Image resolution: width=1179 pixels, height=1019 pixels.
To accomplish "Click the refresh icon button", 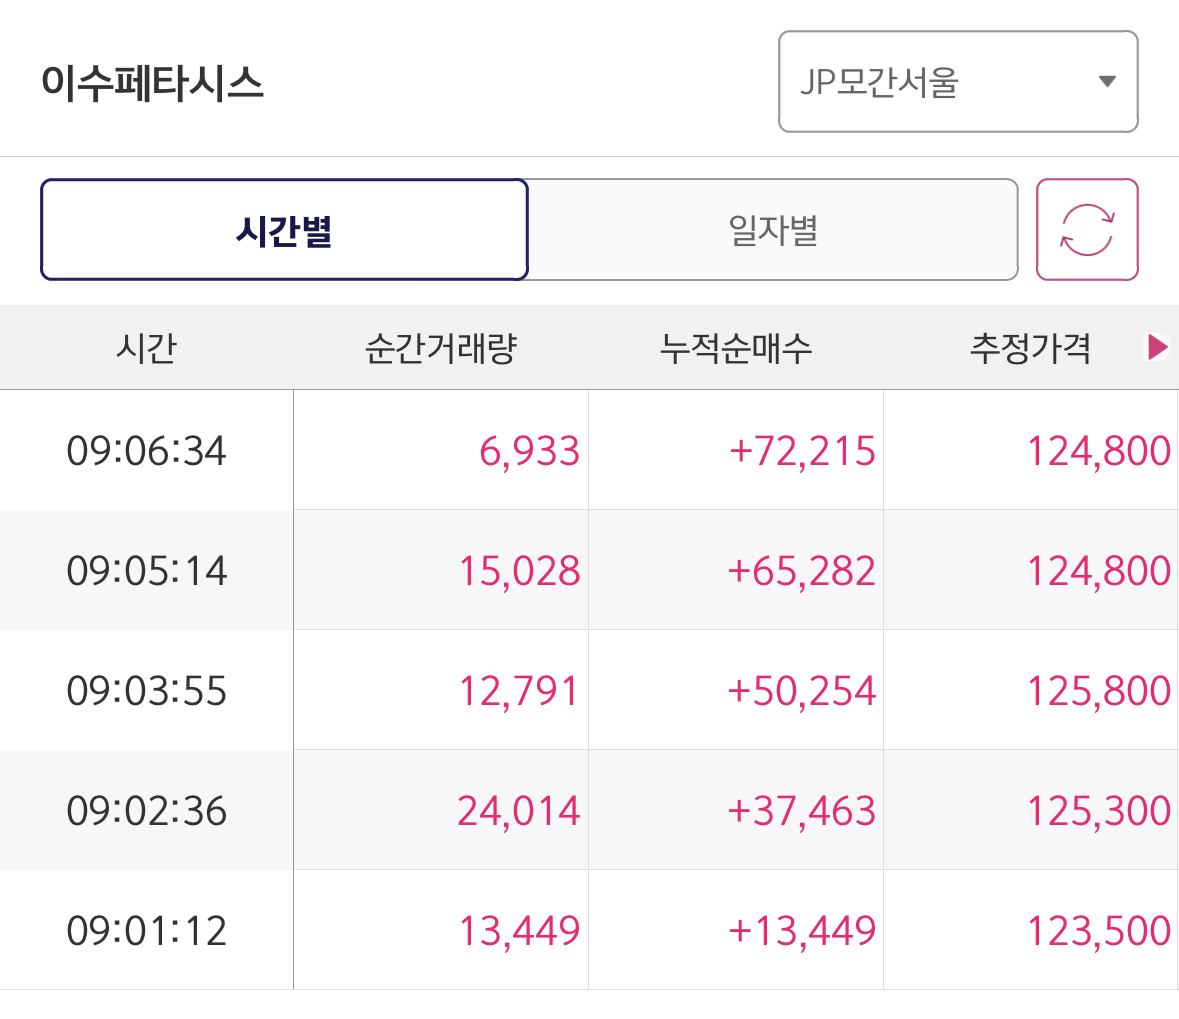I will click(1087, 230).
